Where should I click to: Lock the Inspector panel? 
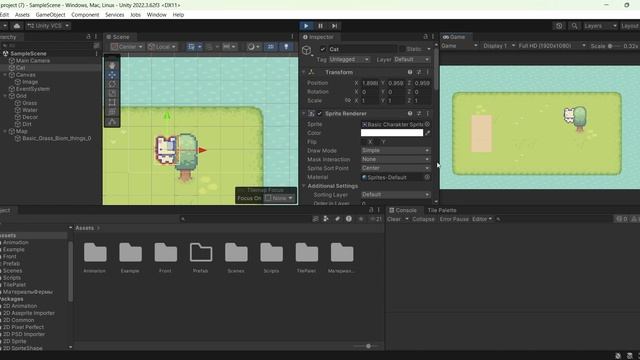pos(425,37)
